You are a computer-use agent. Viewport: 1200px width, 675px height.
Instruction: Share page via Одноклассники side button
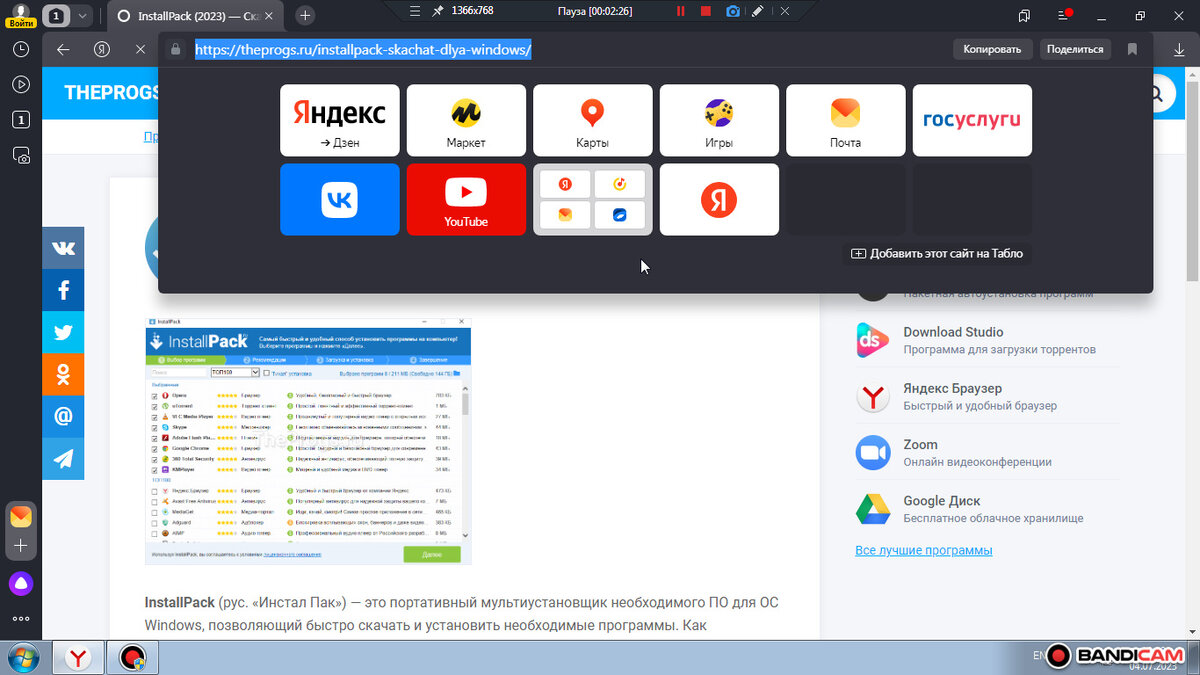click(63, 374)
